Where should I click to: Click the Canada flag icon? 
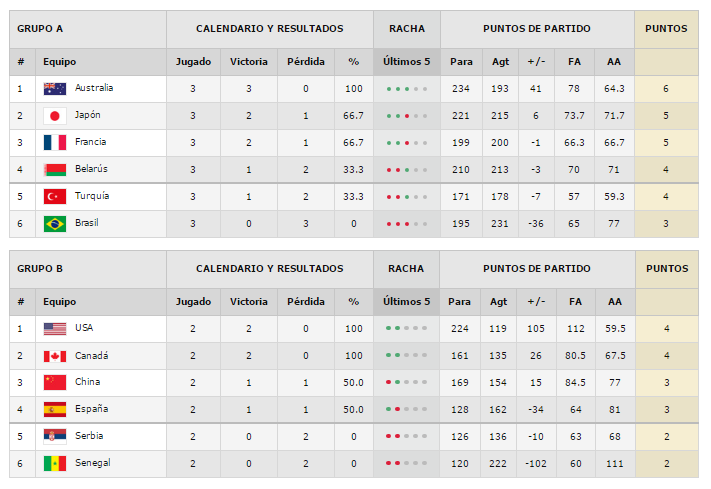click(x=55, y=356)
